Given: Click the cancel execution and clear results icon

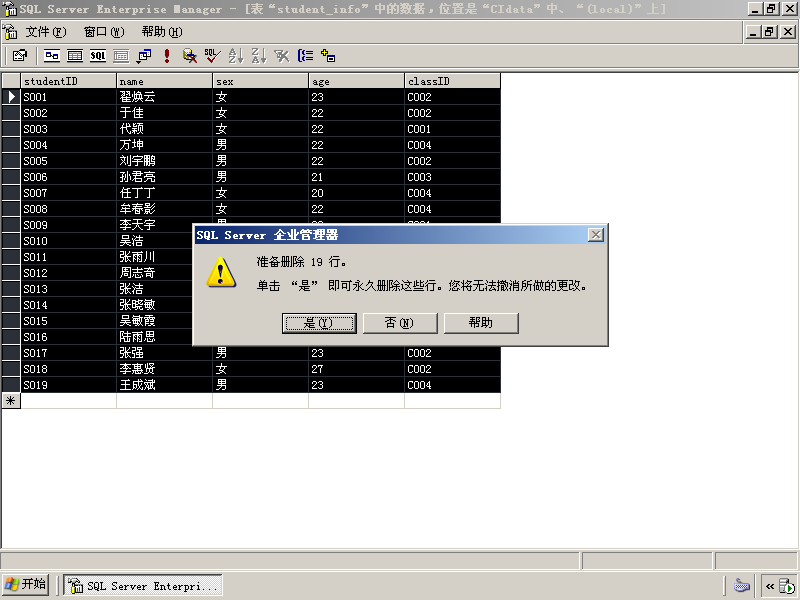Looking at the screenshot, I should (190, 56).
